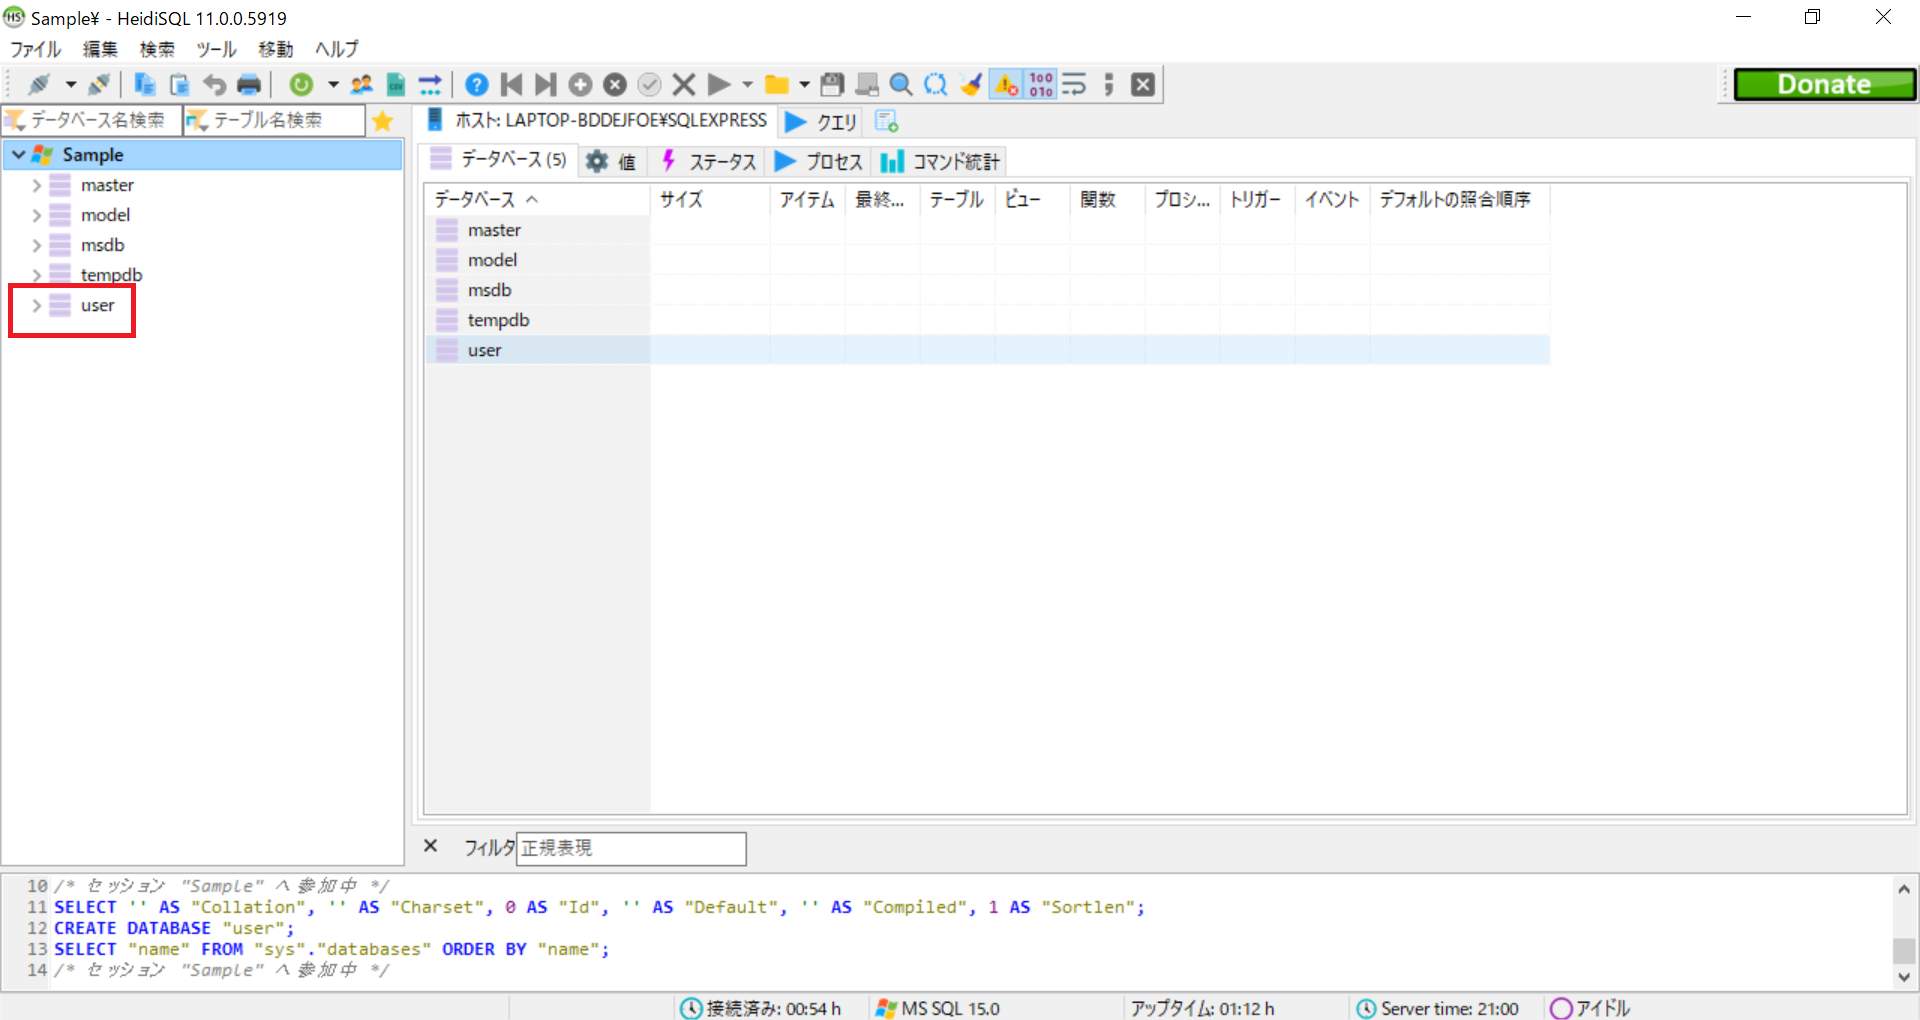Image resolution: width=1920 pixels, height=1020 pixels.
Task: Toggle the binary 100/010 display button
Action: pyautogui.click(x=1041, y=85)
